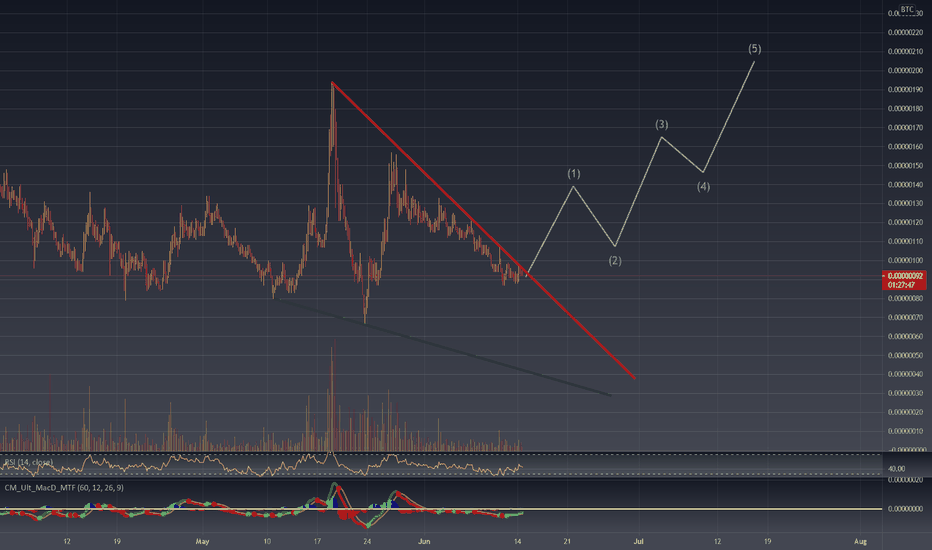Click the Jul label on the time axis
Viewport: 932px width, 550px height.
point(638,542)
